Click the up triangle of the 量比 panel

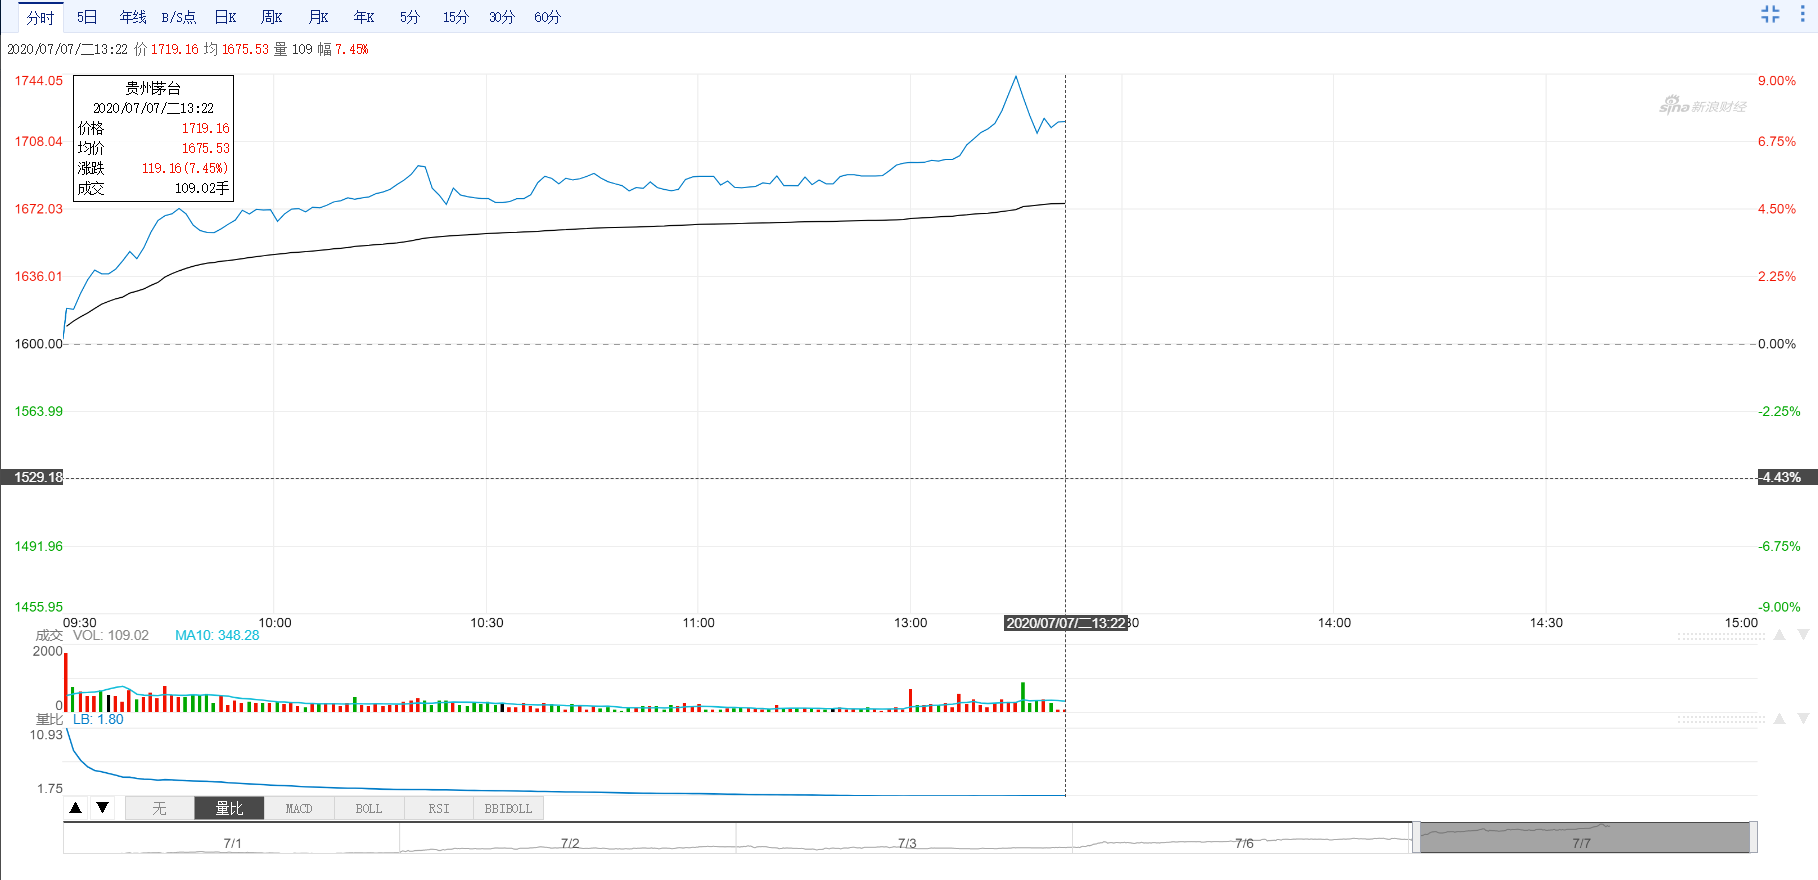pos(1779,719)
